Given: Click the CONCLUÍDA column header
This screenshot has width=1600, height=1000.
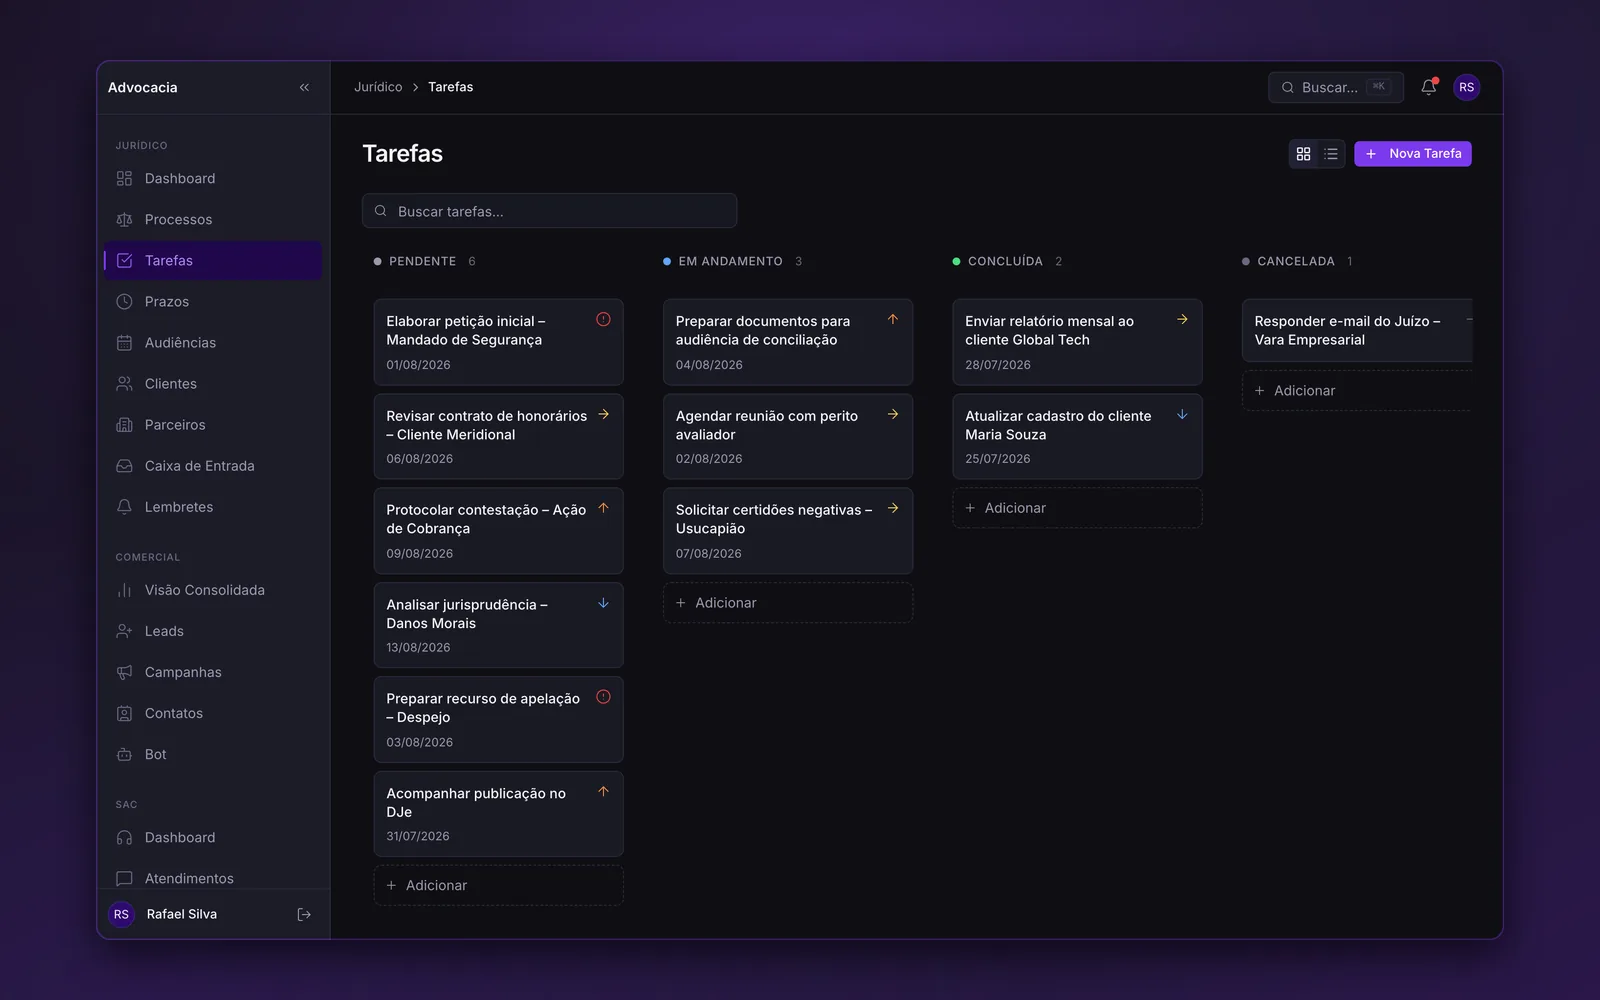Looking at the screenshot, I should tap(1005, 261).
